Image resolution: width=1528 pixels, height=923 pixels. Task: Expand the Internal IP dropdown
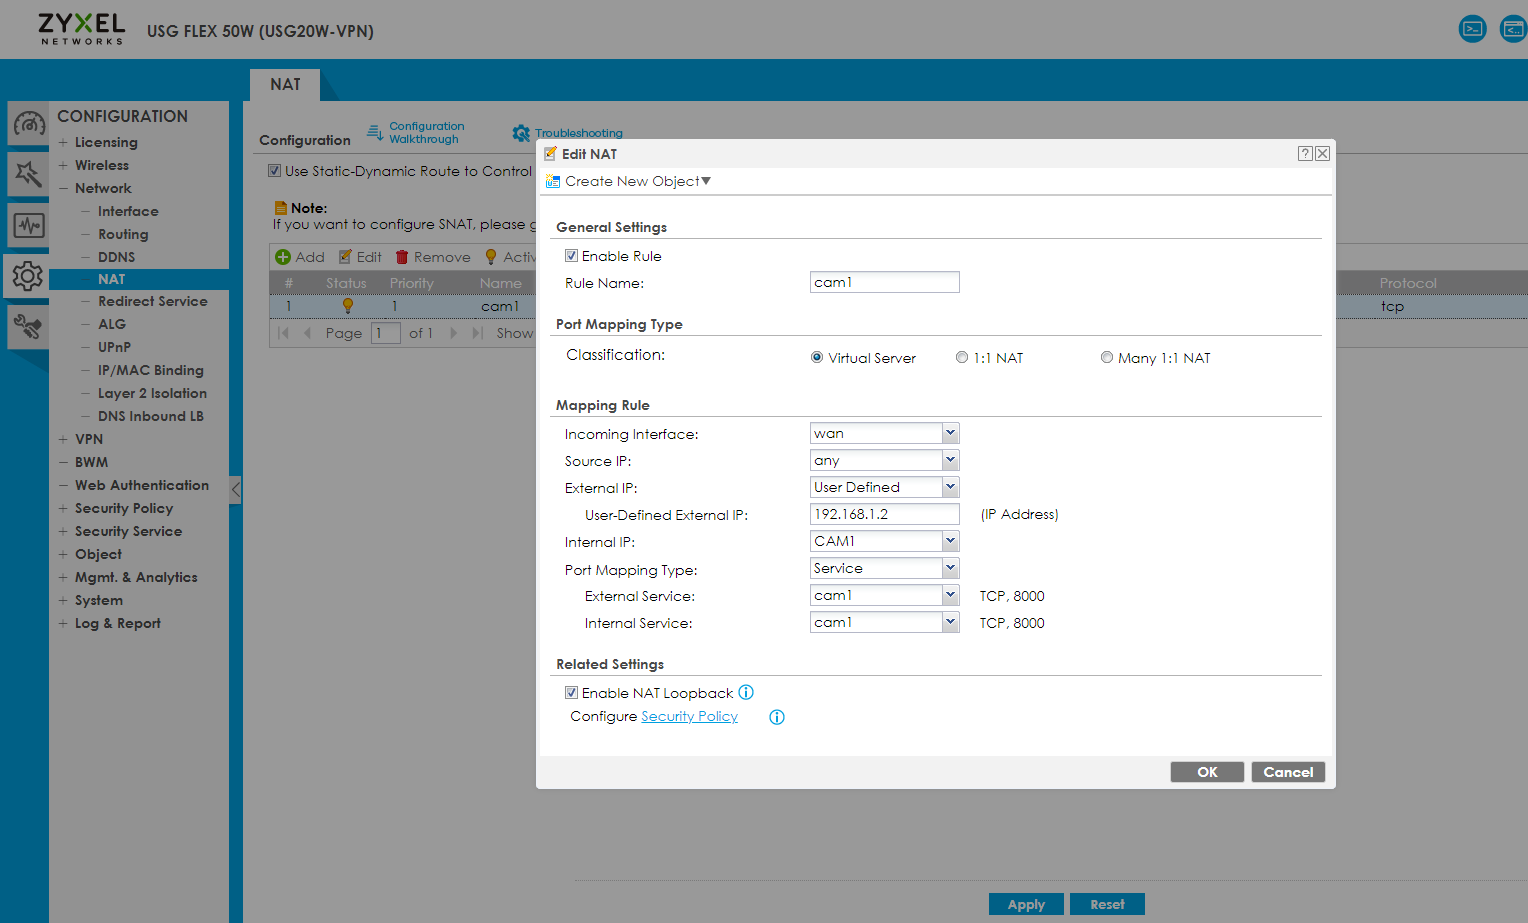click(x=950, y=541)
